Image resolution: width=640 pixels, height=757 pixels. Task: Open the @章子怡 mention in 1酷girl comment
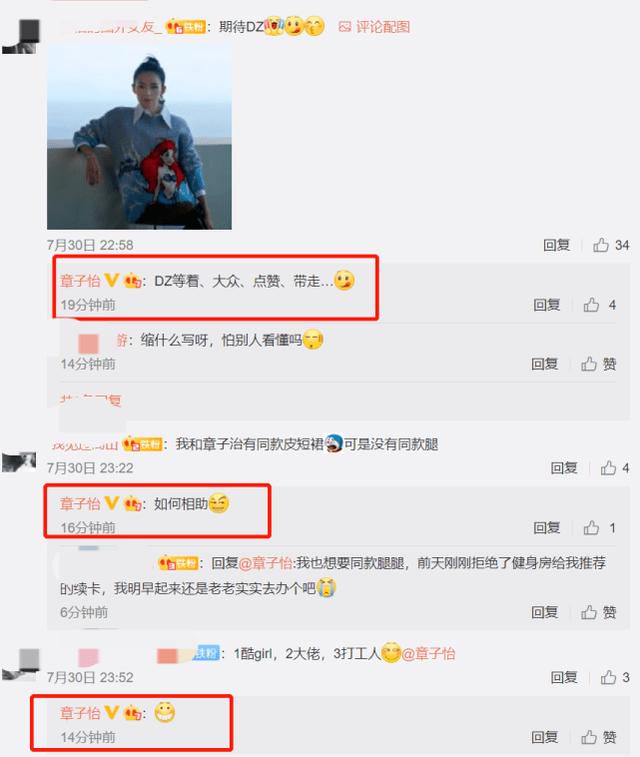(x=428, y=654)
